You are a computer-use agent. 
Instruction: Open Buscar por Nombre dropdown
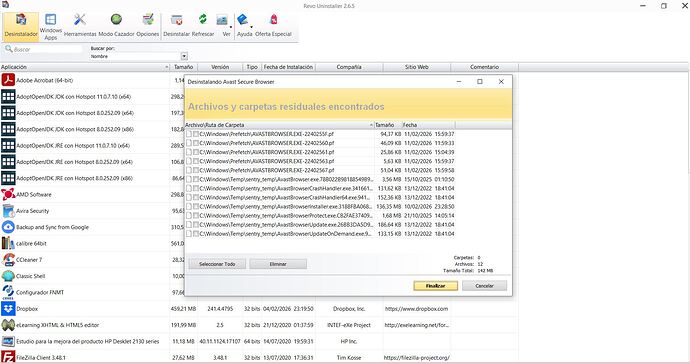pyautogui.click(x=184, y=56)
